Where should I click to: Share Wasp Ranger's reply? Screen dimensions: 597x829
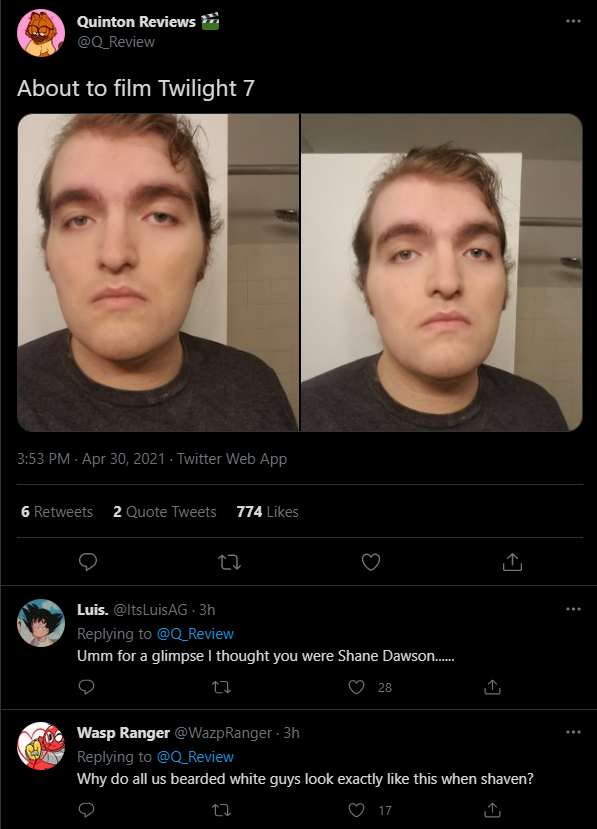tap(492, 810)
